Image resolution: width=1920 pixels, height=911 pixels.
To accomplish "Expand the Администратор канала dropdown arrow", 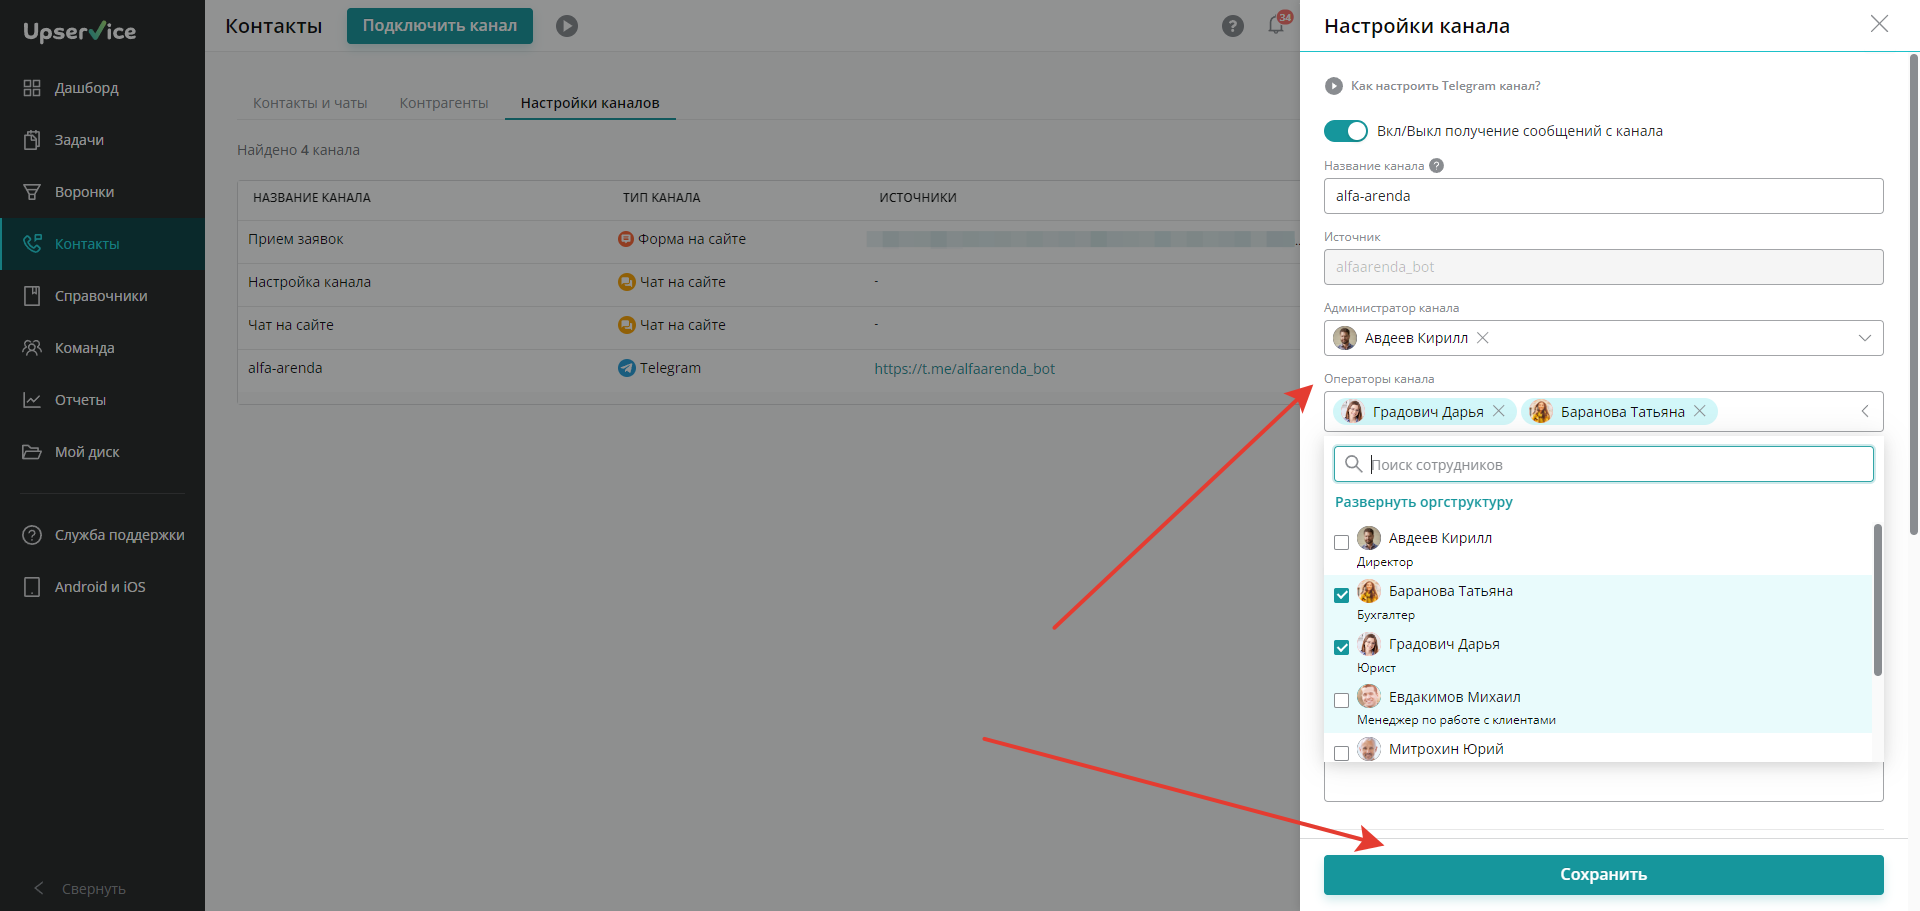I will coord(1865,338).
